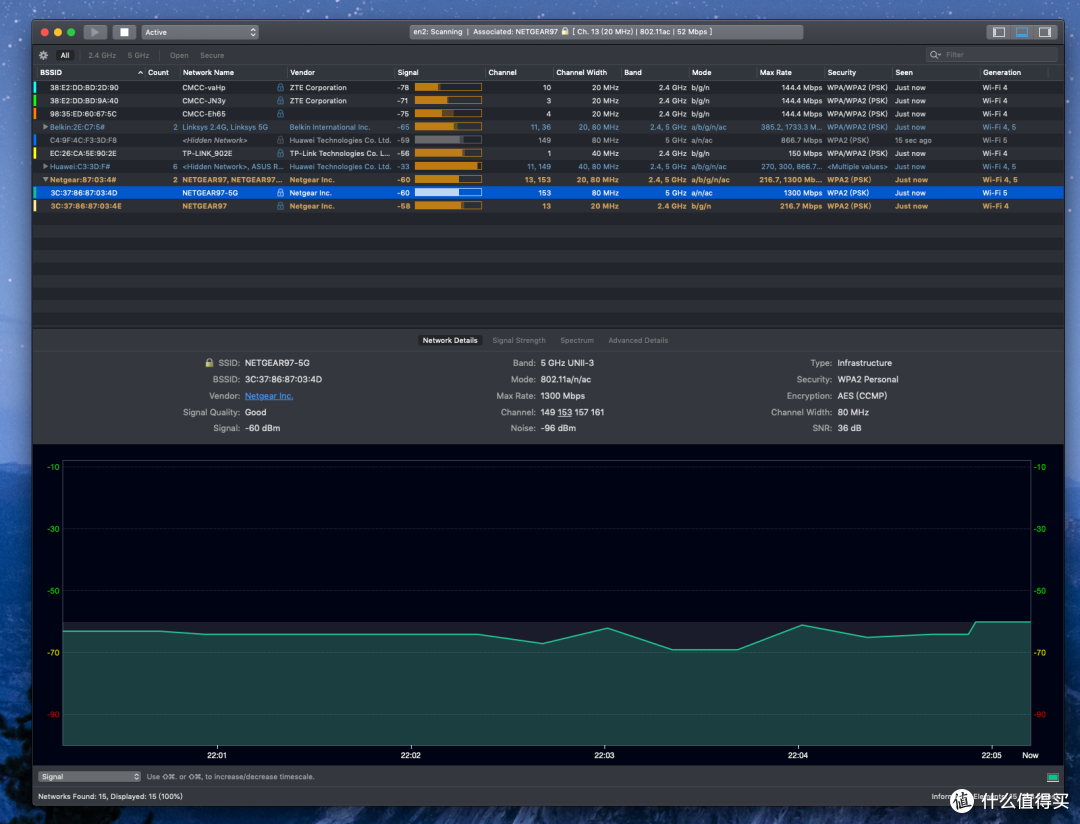Viewport: 1080px width, 824px height.
Task: Click the play scan button
Action: [95, 32]
